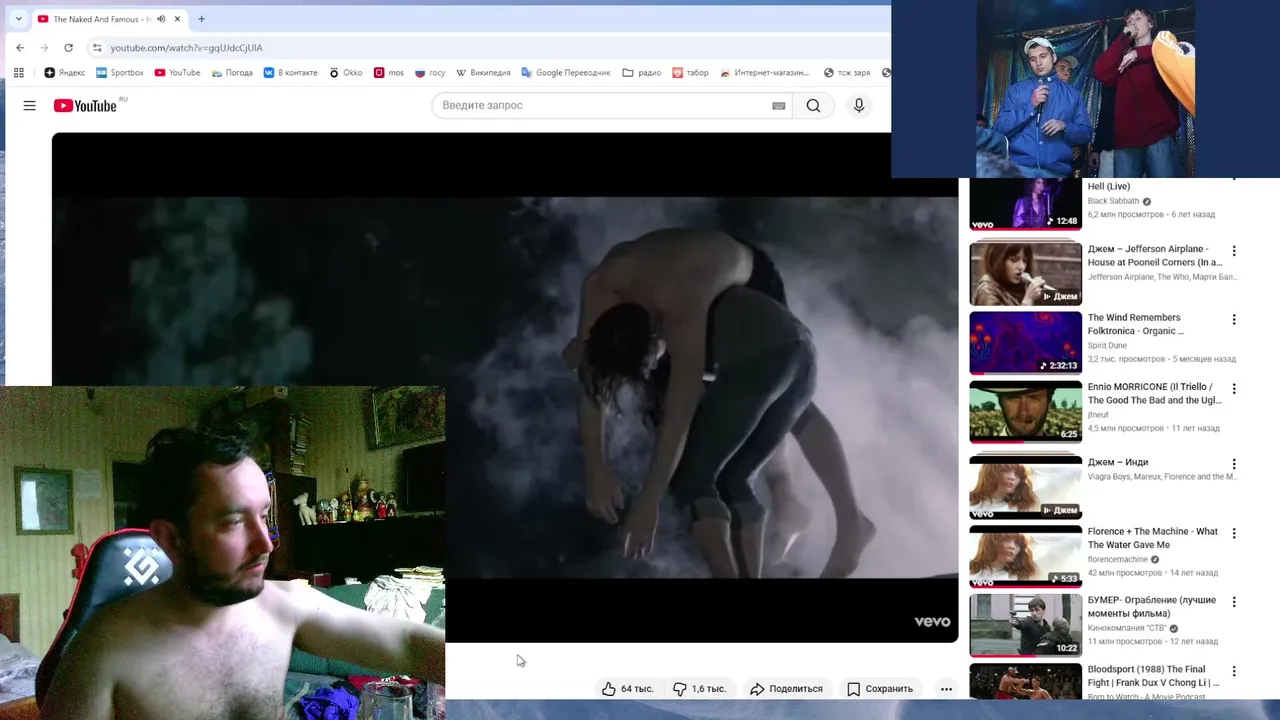This screenshot has width=1280, height=720.
Task: Open БУМЕР- Ограбление video title
Action: (1152, 607)
